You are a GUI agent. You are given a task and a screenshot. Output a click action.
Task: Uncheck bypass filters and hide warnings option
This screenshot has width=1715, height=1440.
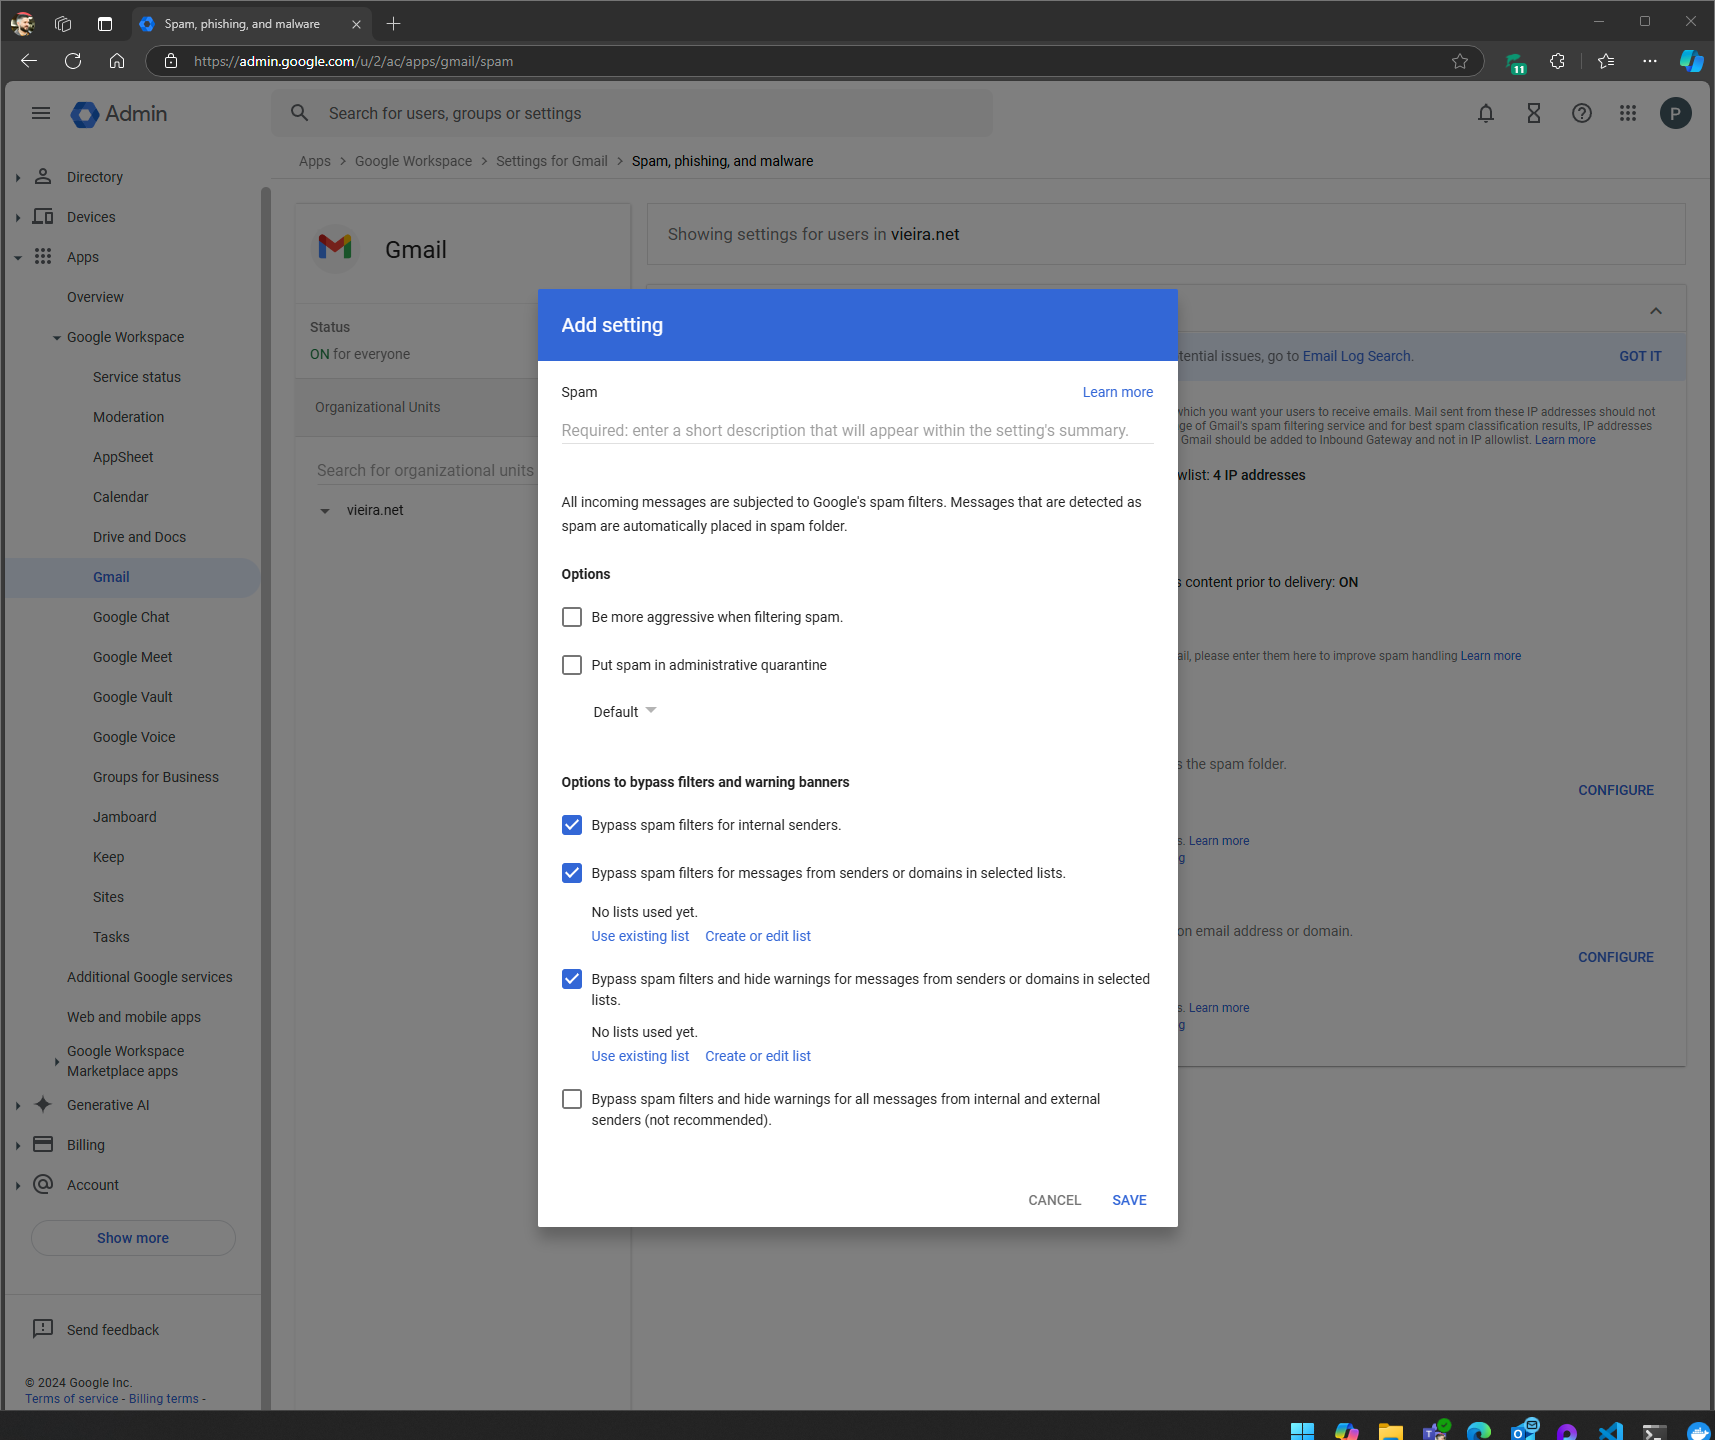click(572, 979)
